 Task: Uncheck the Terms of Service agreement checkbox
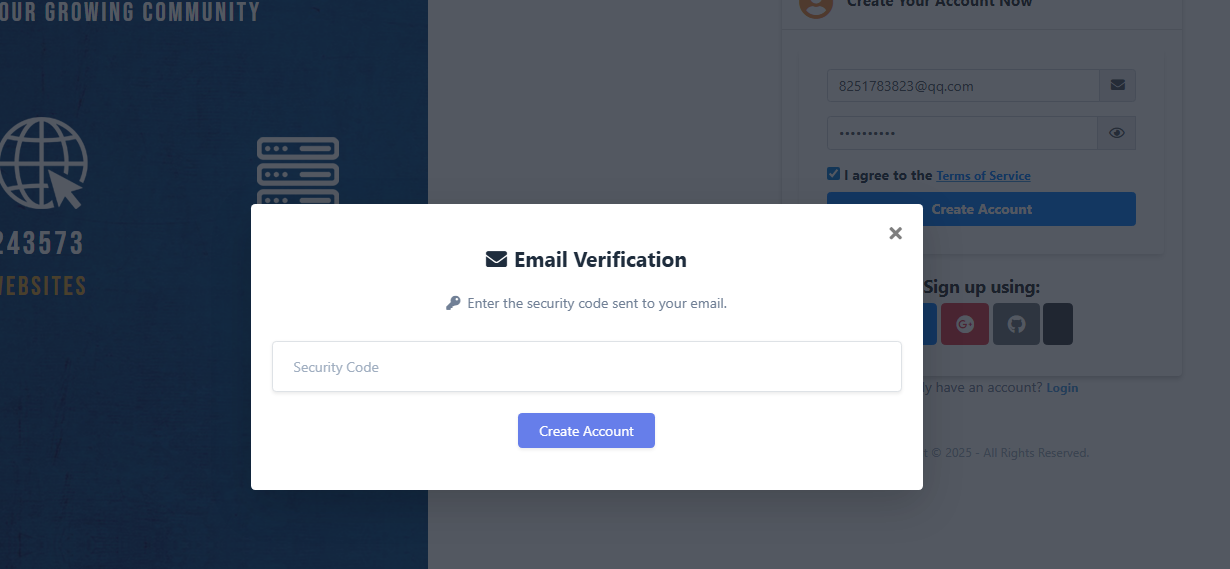coord(834,174)
